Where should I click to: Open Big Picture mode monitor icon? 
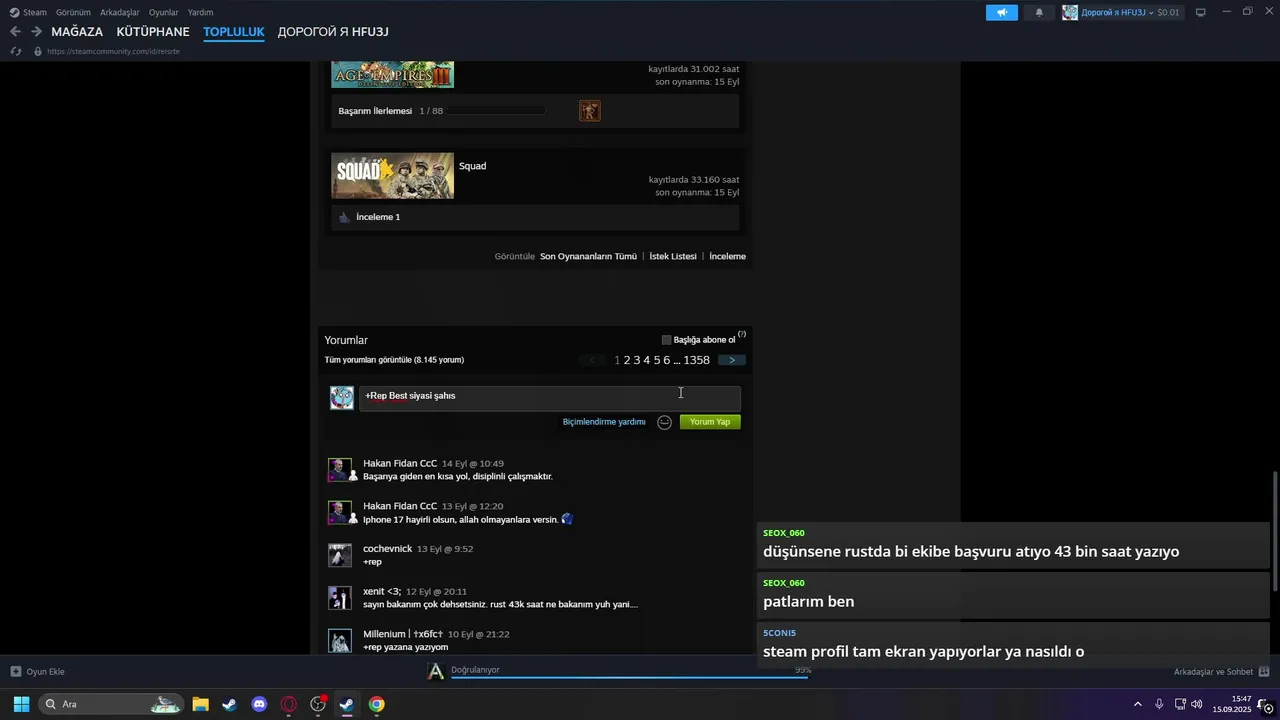coord(1201,12)
